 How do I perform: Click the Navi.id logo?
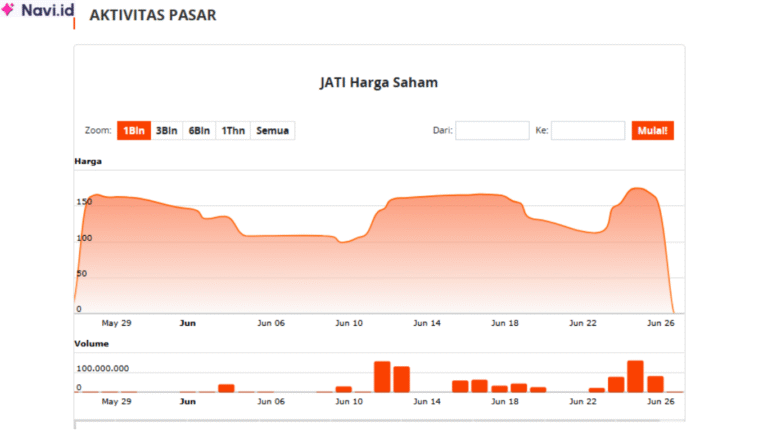[38, 10]
